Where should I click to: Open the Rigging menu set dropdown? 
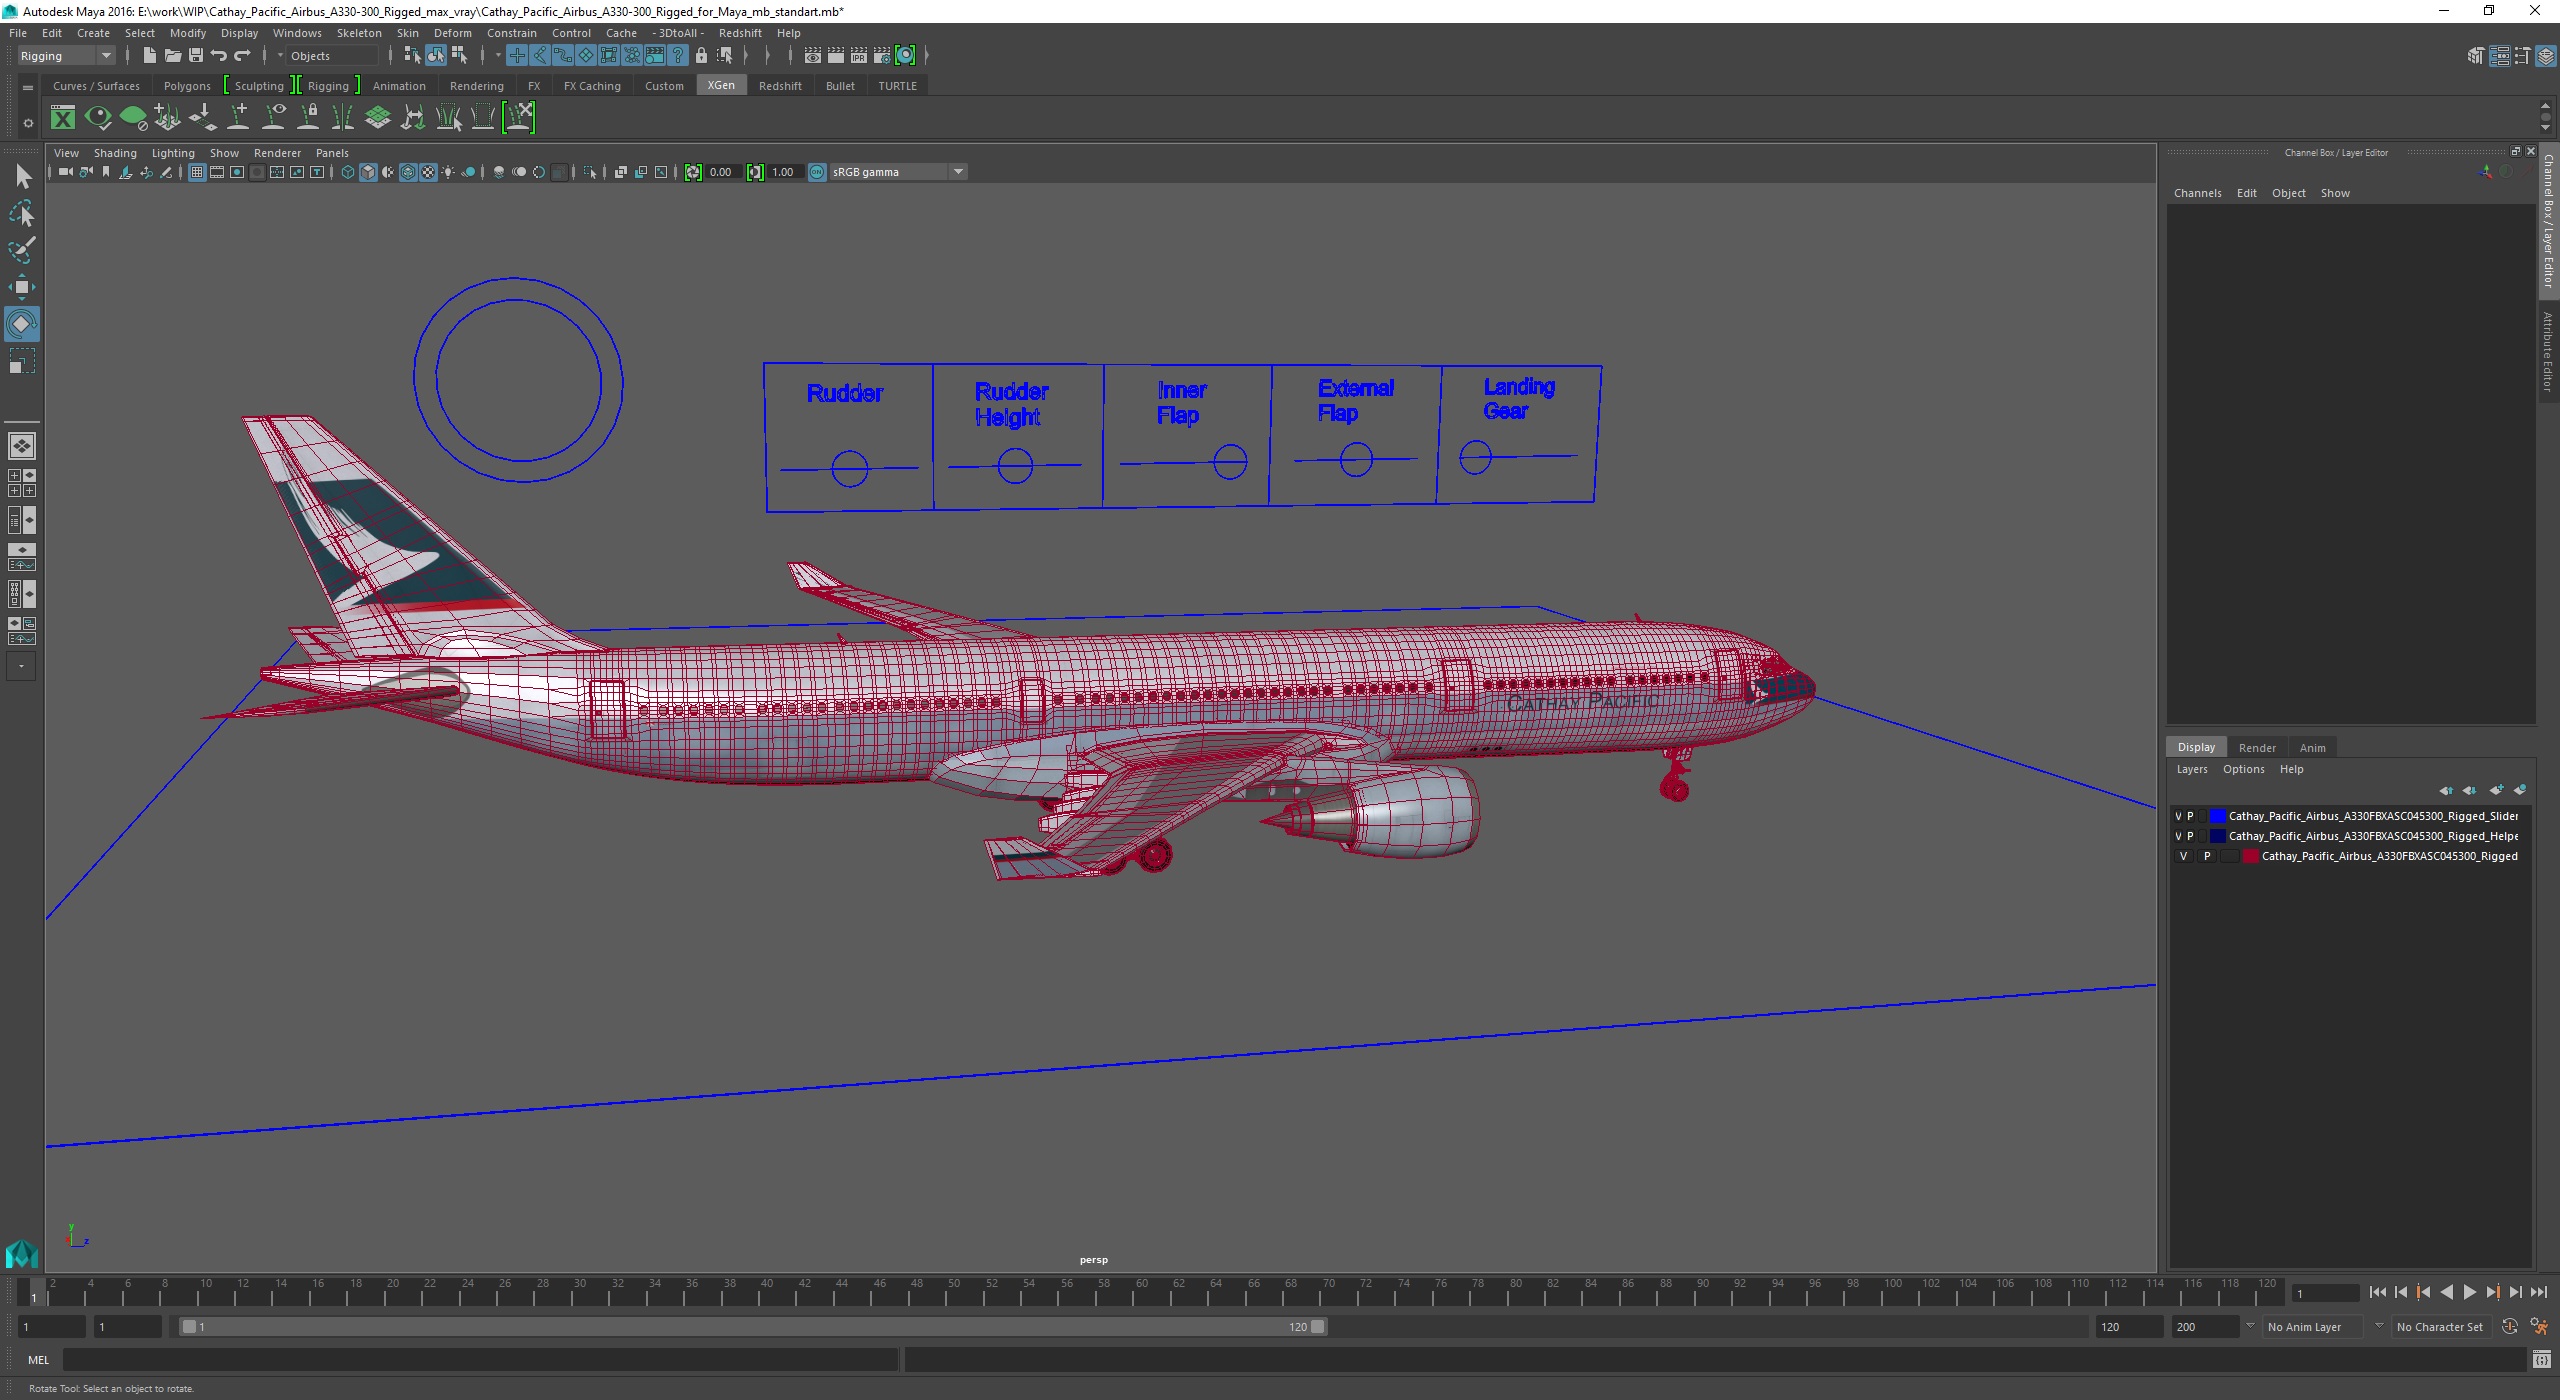point(66,56)
